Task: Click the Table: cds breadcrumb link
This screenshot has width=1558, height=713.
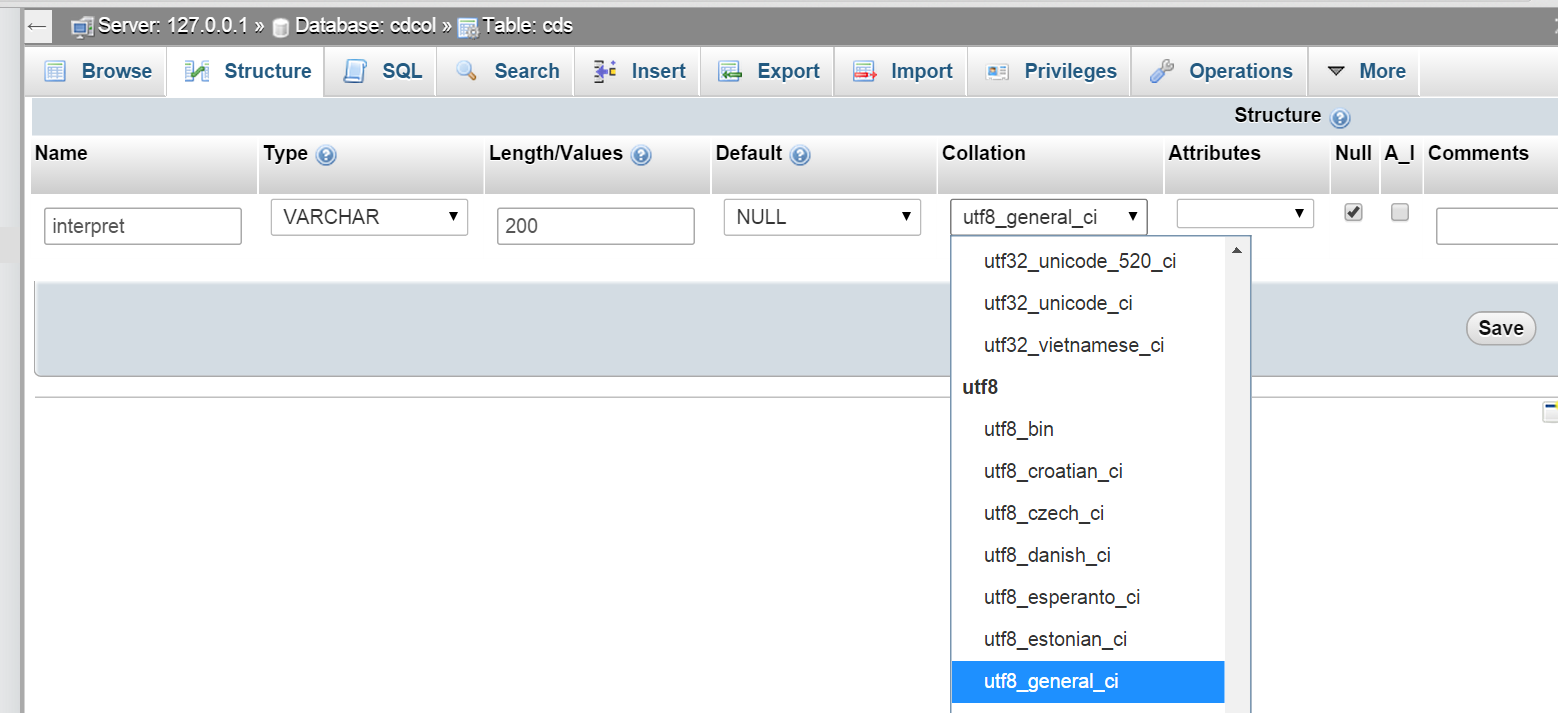Action: tap(528, 26)
